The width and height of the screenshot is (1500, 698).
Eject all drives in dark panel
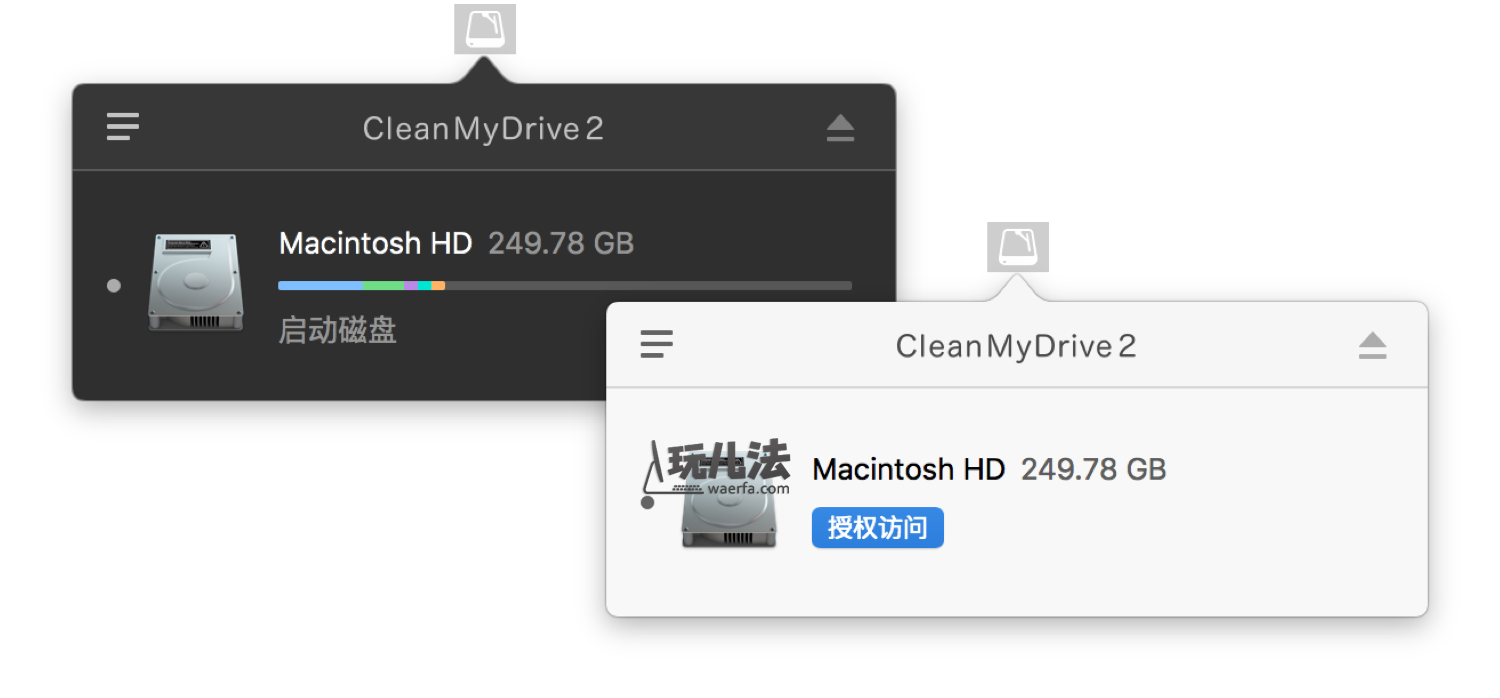[841, 128]
